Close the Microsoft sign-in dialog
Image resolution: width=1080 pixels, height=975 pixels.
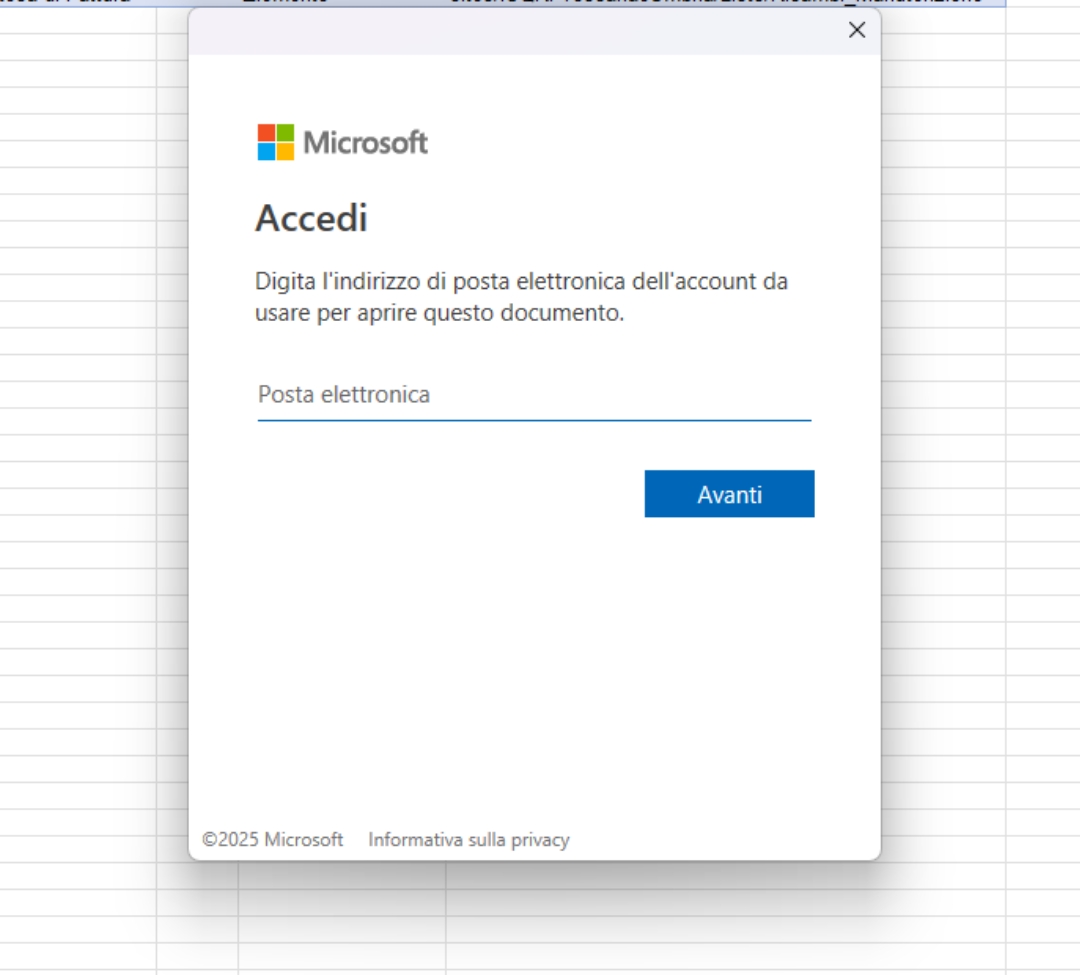[857, 30]
